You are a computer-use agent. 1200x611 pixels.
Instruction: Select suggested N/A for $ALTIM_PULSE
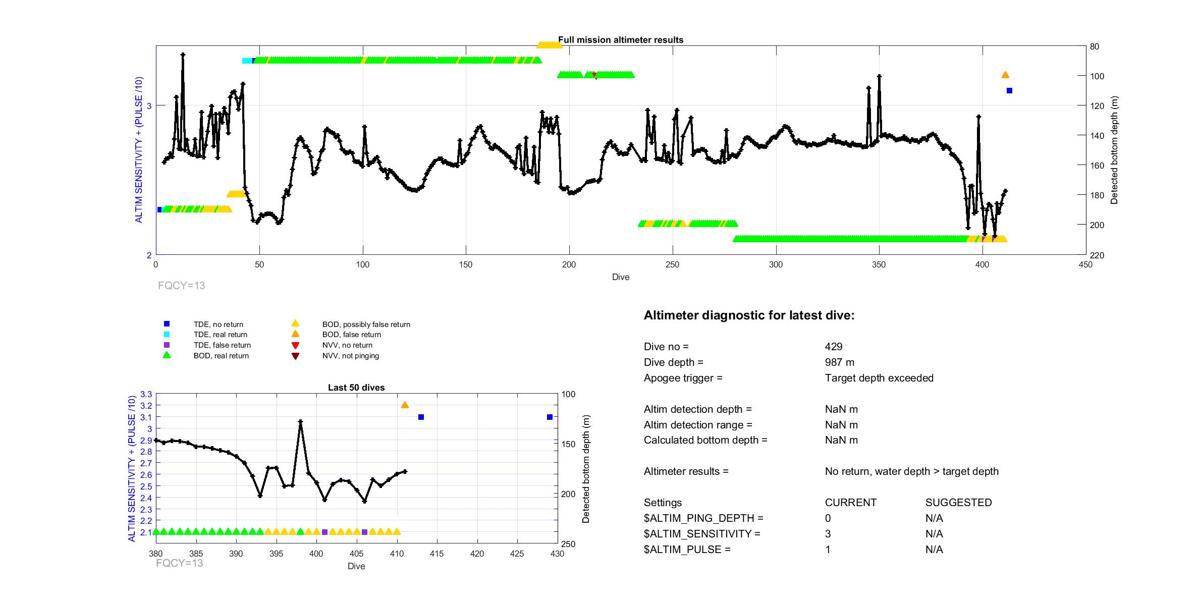pos(935,549)
